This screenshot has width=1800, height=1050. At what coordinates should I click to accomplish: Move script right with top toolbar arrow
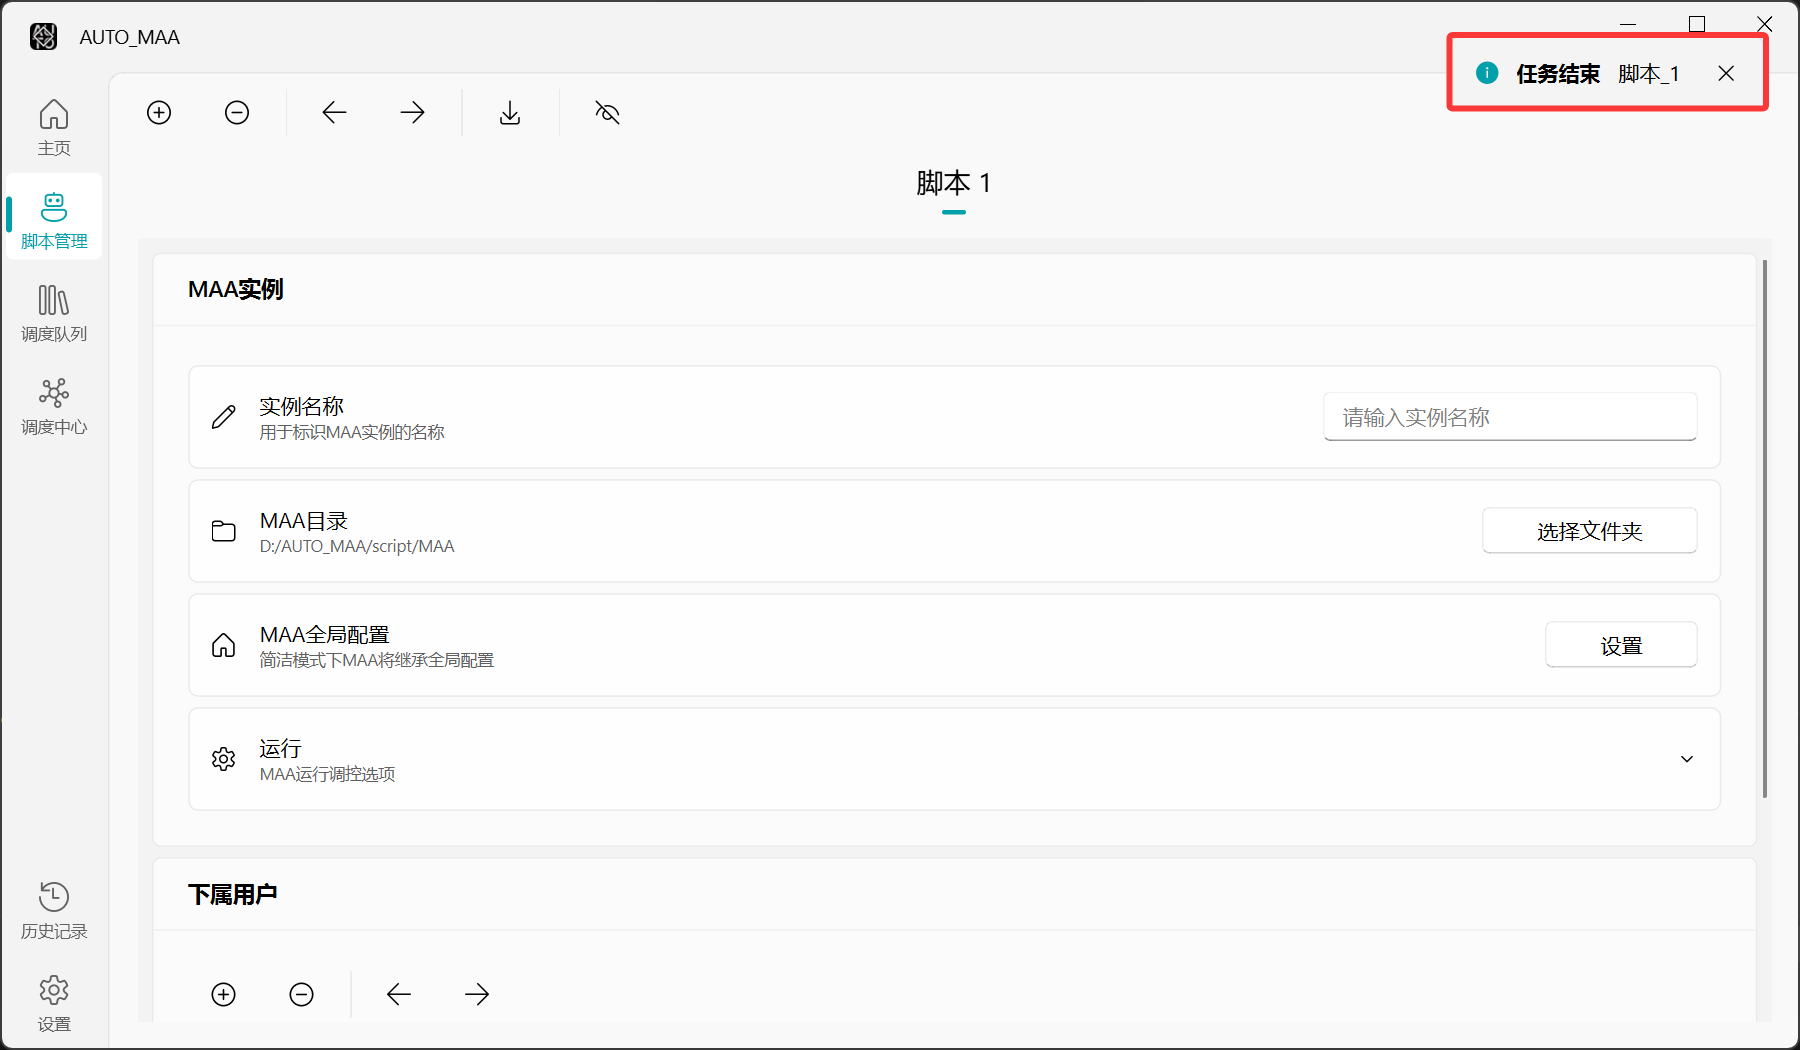tap(412, 113)
